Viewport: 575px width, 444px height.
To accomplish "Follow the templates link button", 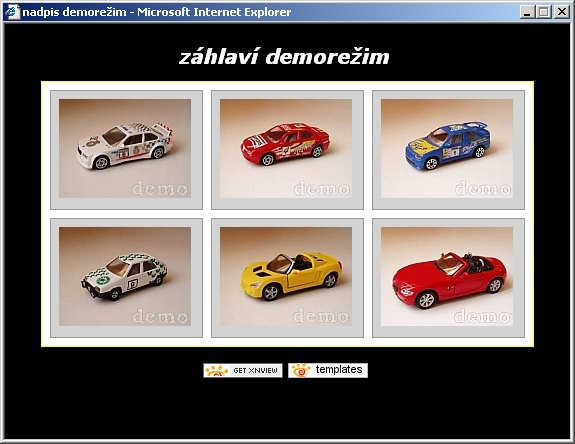I will pyautogui.click(x=328, y=370).
